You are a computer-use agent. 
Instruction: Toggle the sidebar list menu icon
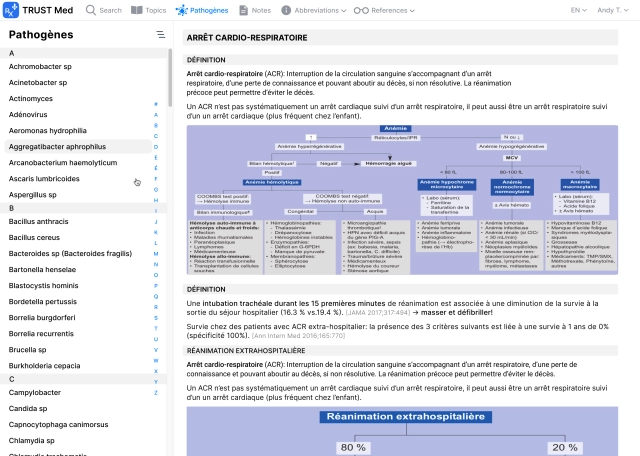(x=160, y=34)
